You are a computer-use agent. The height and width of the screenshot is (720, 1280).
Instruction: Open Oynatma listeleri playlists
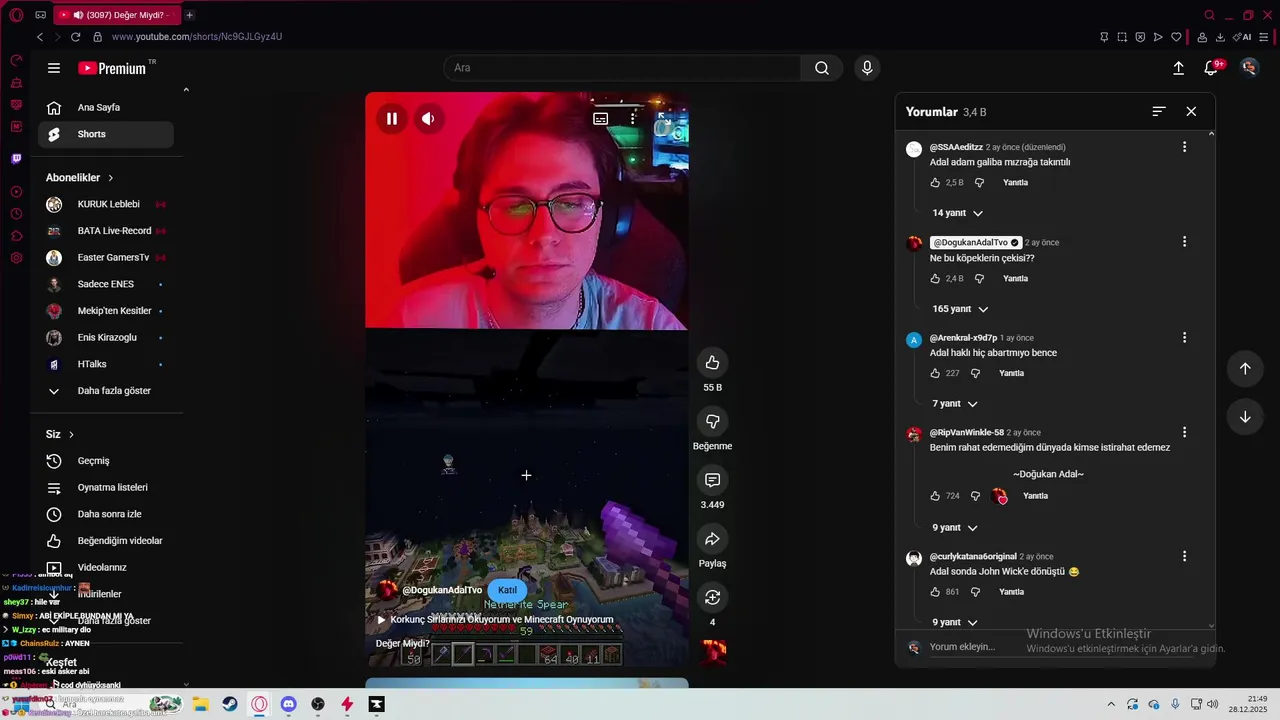tap(105, 488)
